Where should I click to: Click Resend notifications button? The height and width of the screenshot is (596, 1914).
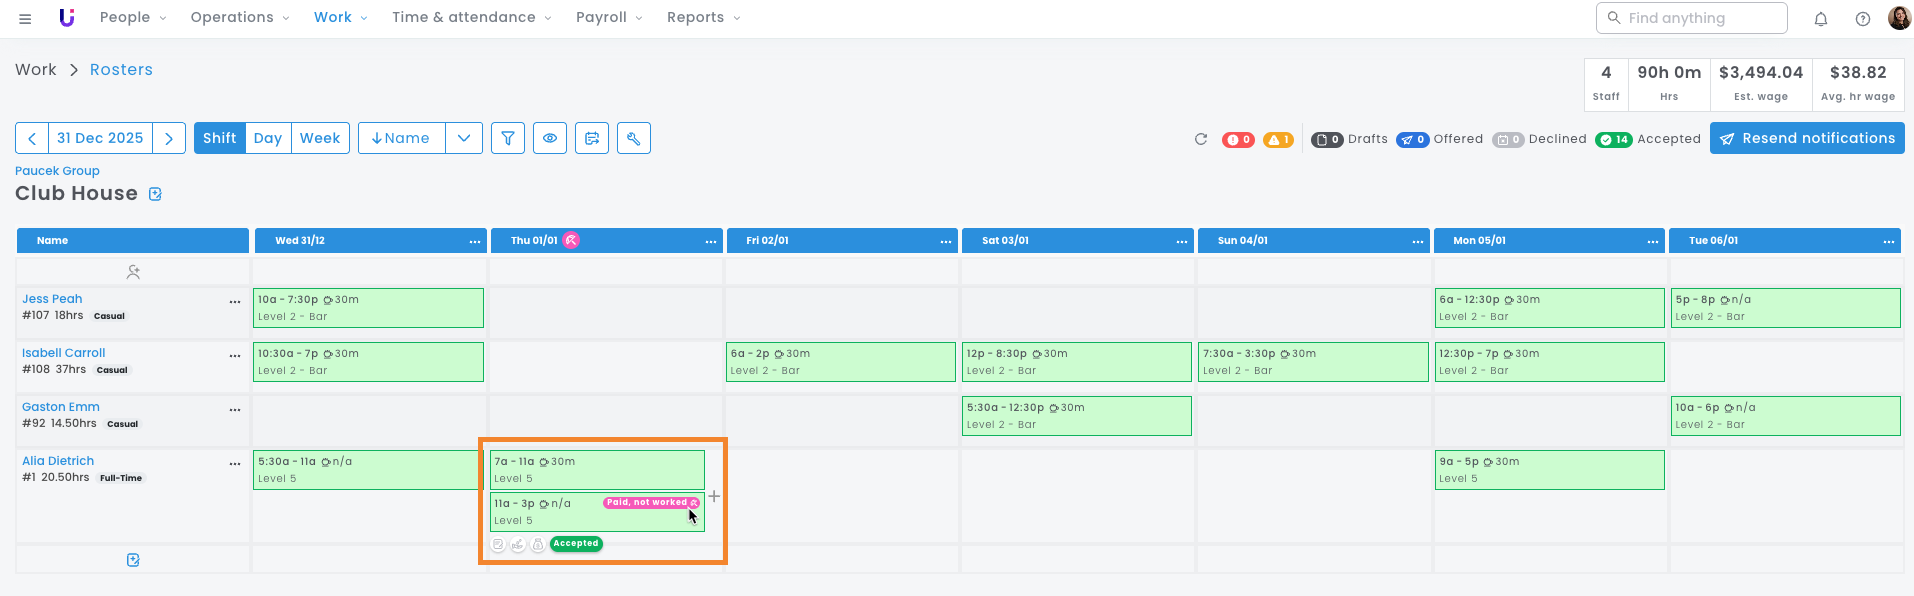pos(1807,138)
